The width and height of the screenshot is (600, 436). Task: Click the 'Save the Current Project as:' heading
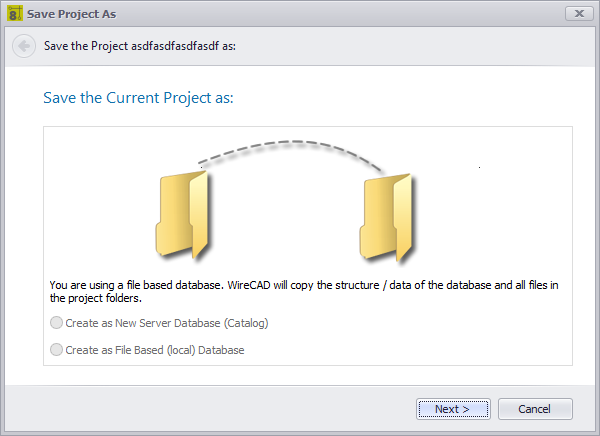[x=138, y=98]
